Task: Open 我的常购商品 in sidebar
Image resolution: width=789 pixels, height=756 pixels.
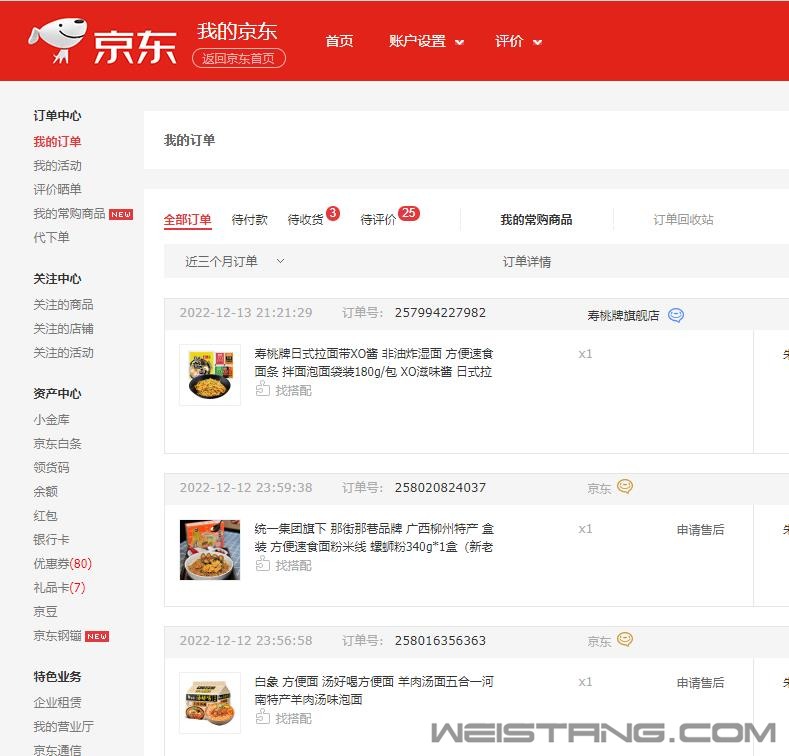Action: click(69, 214)
